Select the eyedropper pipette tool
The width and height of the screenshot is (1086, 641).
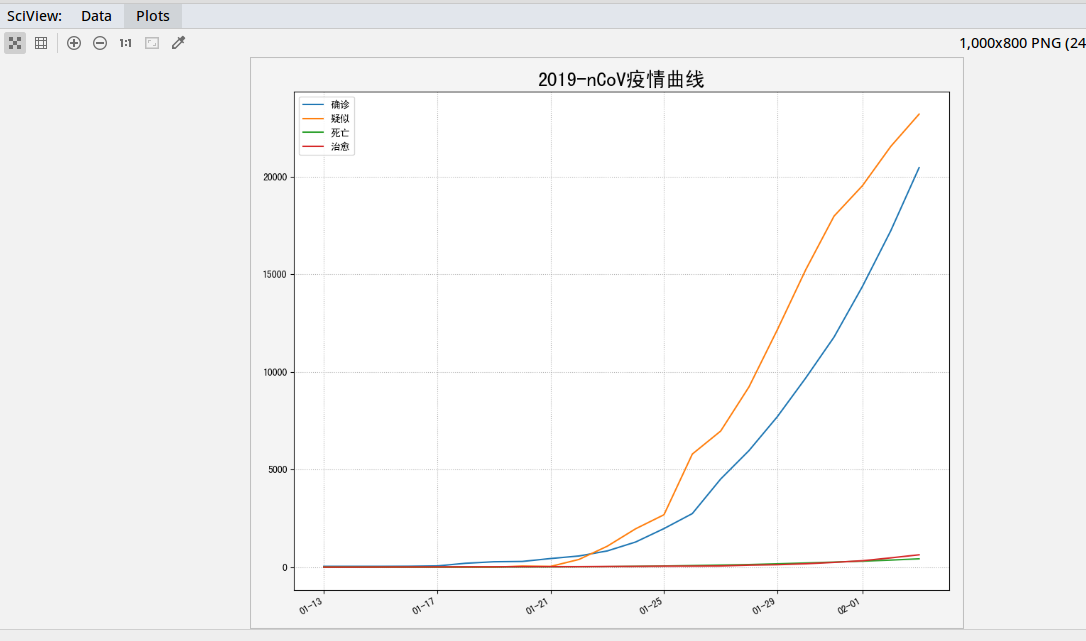click(178, 43)
